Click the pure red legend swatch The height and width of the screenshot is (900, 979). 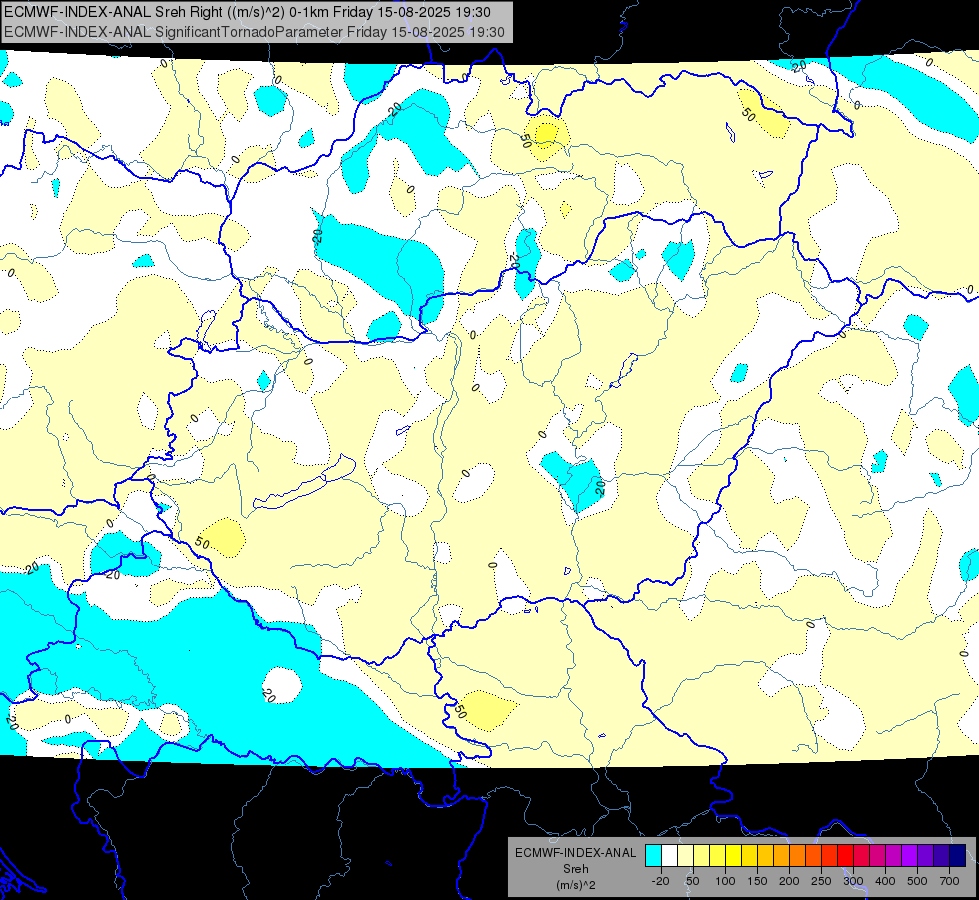(x=845, y=855)
